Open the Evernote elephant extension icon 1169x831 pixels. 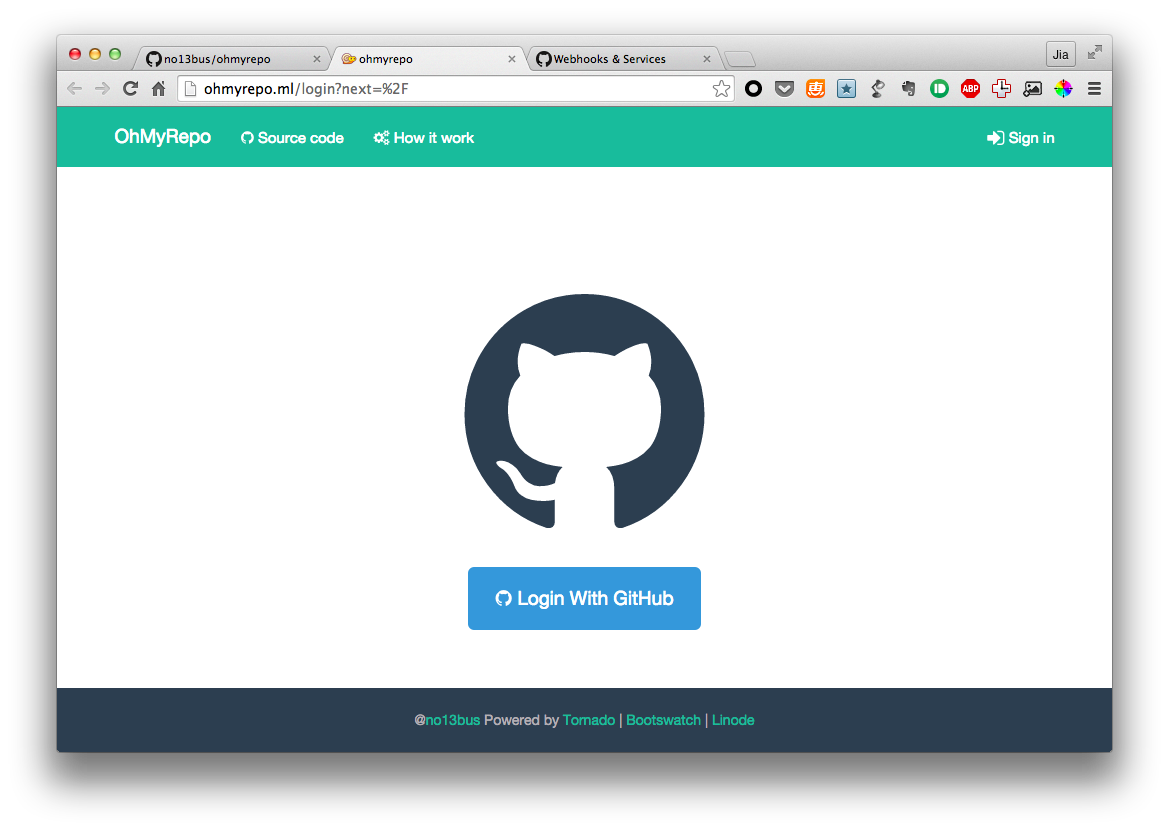908,89
